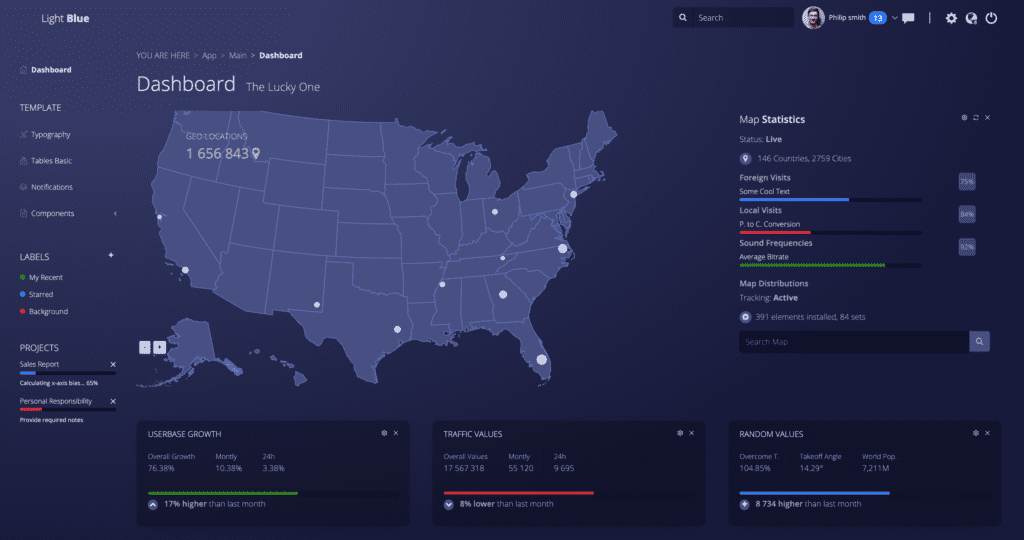This screenshot has width=1024, height=540.
Task: Go to Tables Basic page
Action: point(51,161)
